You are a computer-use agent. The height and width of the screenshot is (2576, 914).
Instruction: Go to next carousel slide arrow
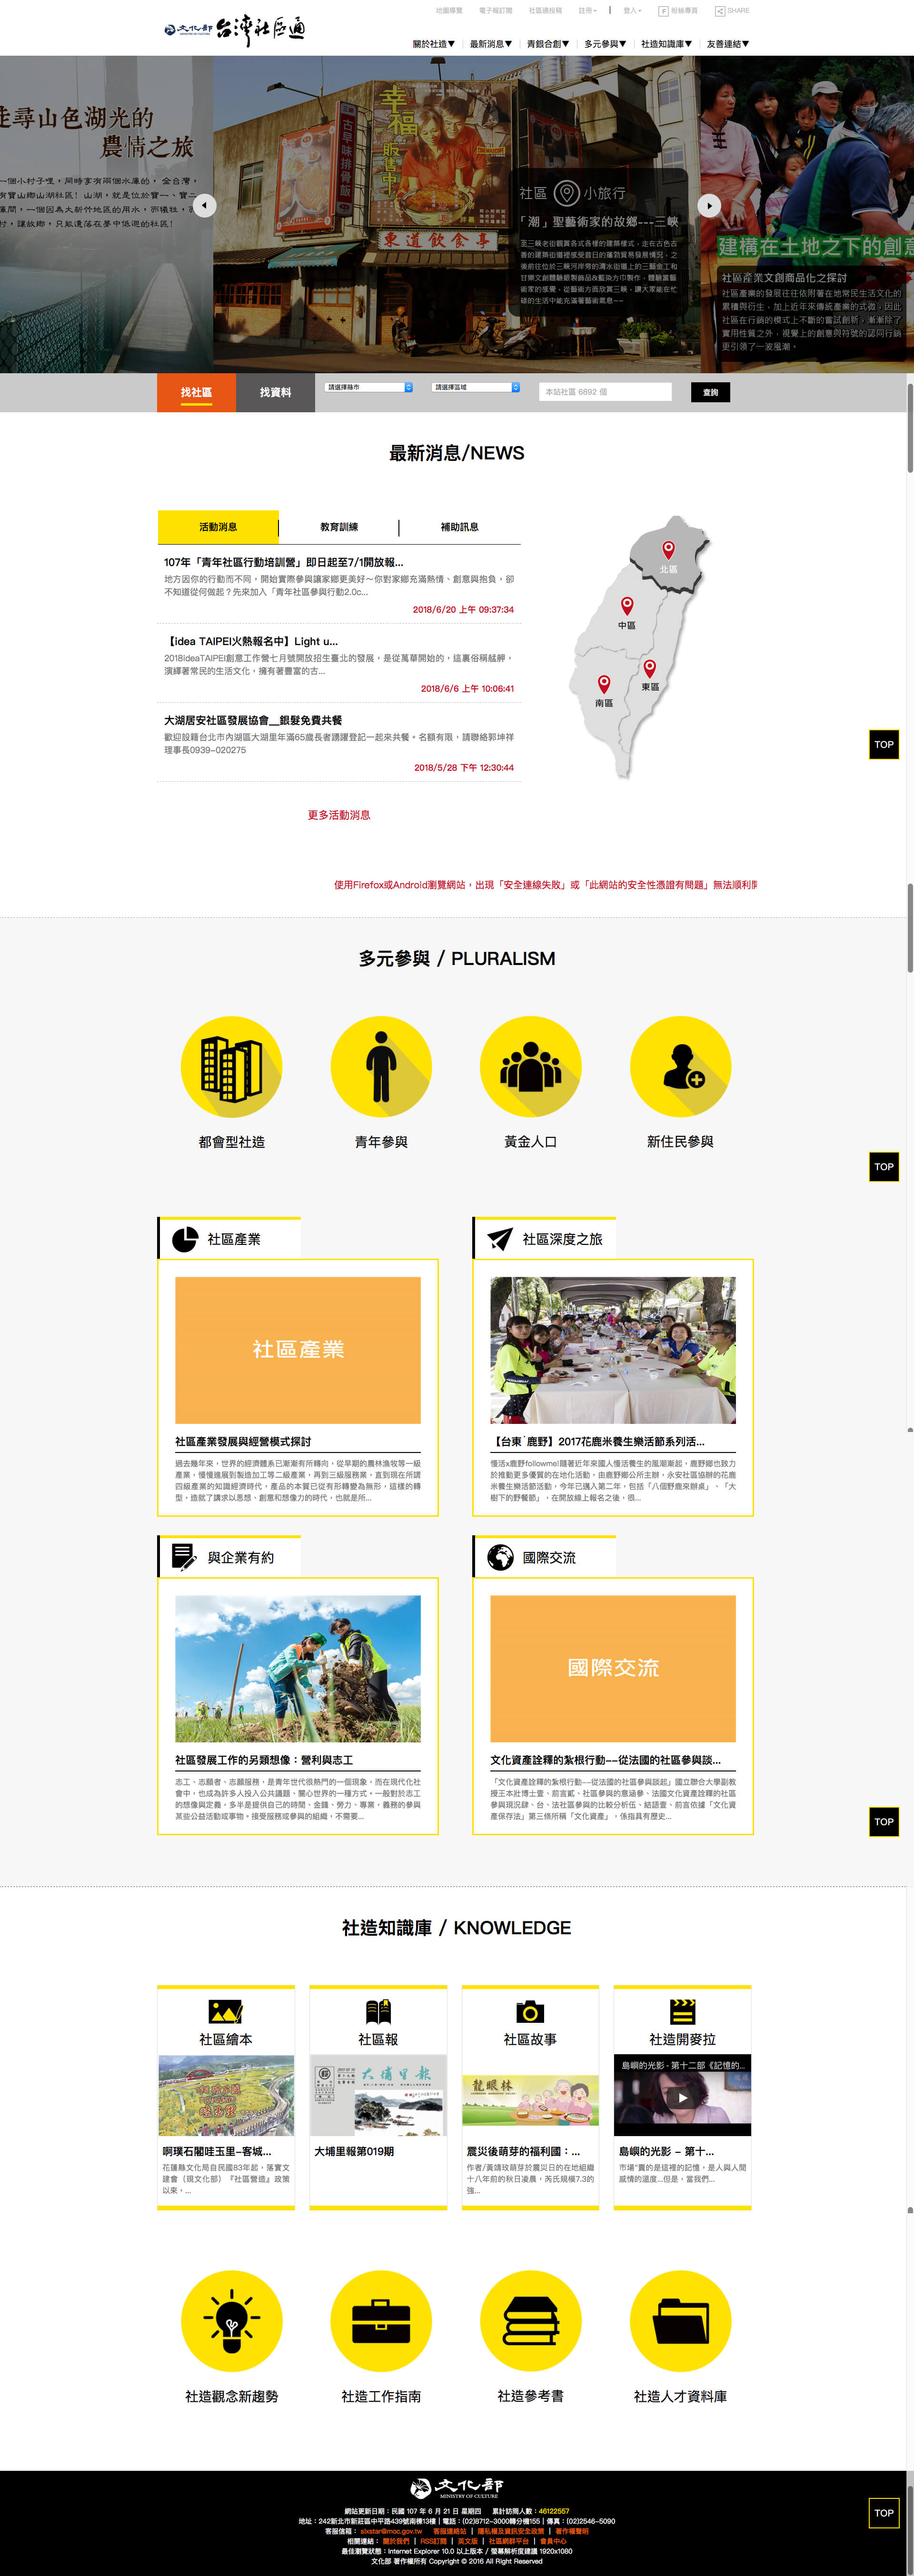click(x=709, y=205)
